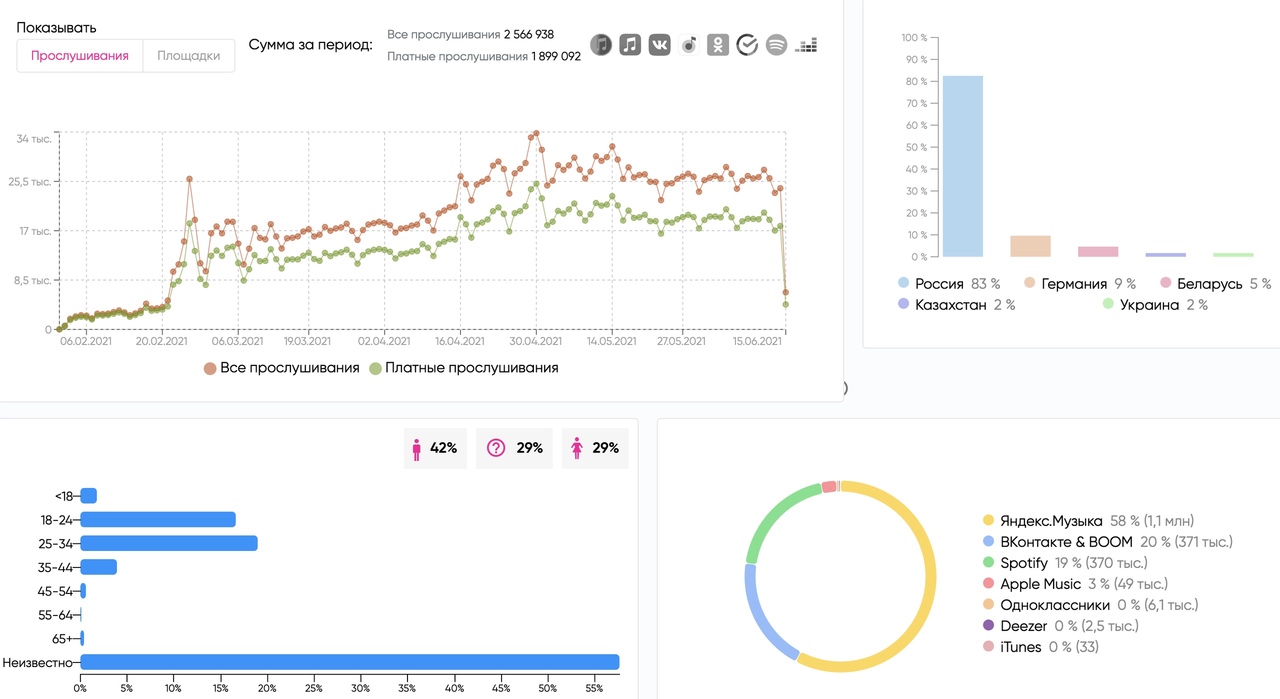Click the 25-34 age group bar
The height and width of the screenshot is (699, 1280).
point(169,543)
